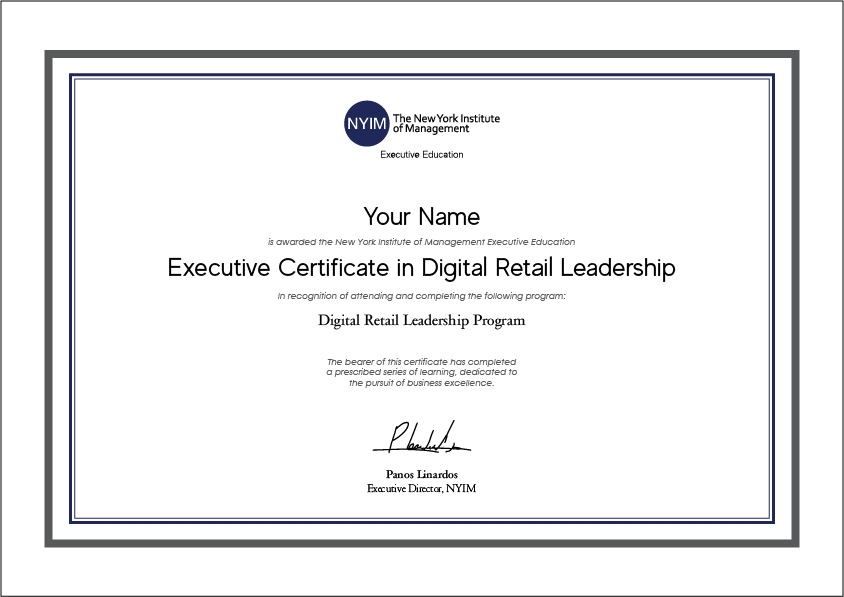Viewport: 844px width, 597px height.
Task: Click the NYIM circular logo
Action: coord(366,123)
